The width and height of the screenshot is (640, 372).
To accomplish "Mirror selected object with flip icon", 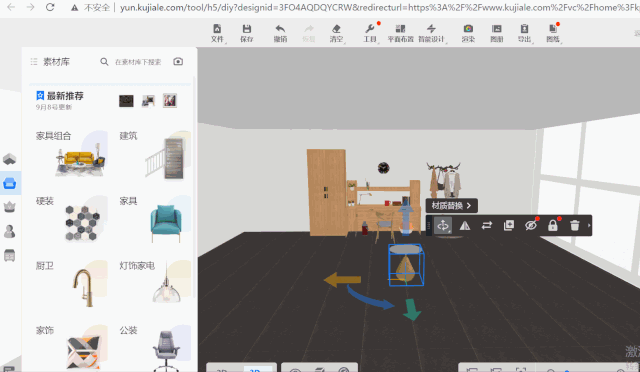I will [464, 225].
